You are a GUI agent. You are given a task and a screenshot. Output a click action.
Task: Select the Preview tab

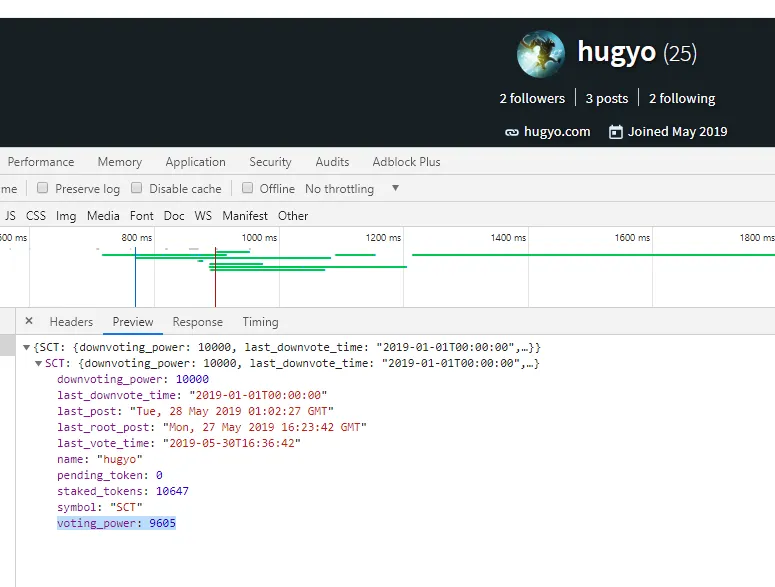[133, 322]
